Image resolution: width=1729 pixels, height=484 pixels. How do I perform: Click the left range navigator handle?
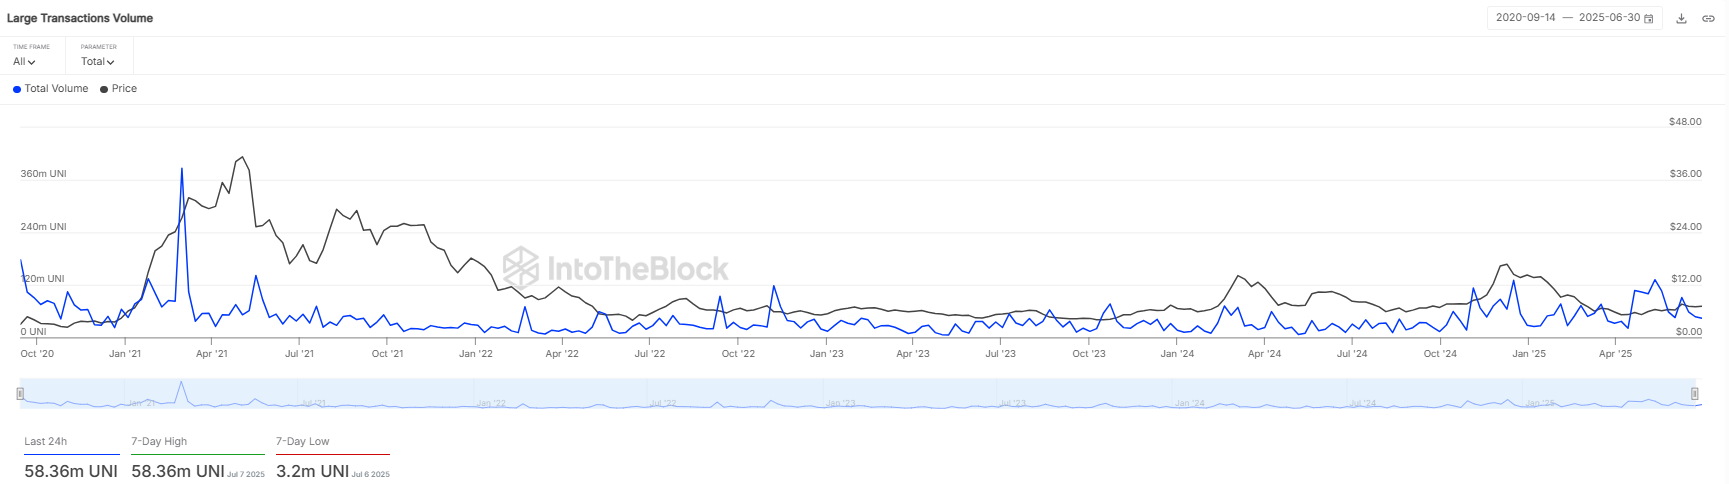20,393
